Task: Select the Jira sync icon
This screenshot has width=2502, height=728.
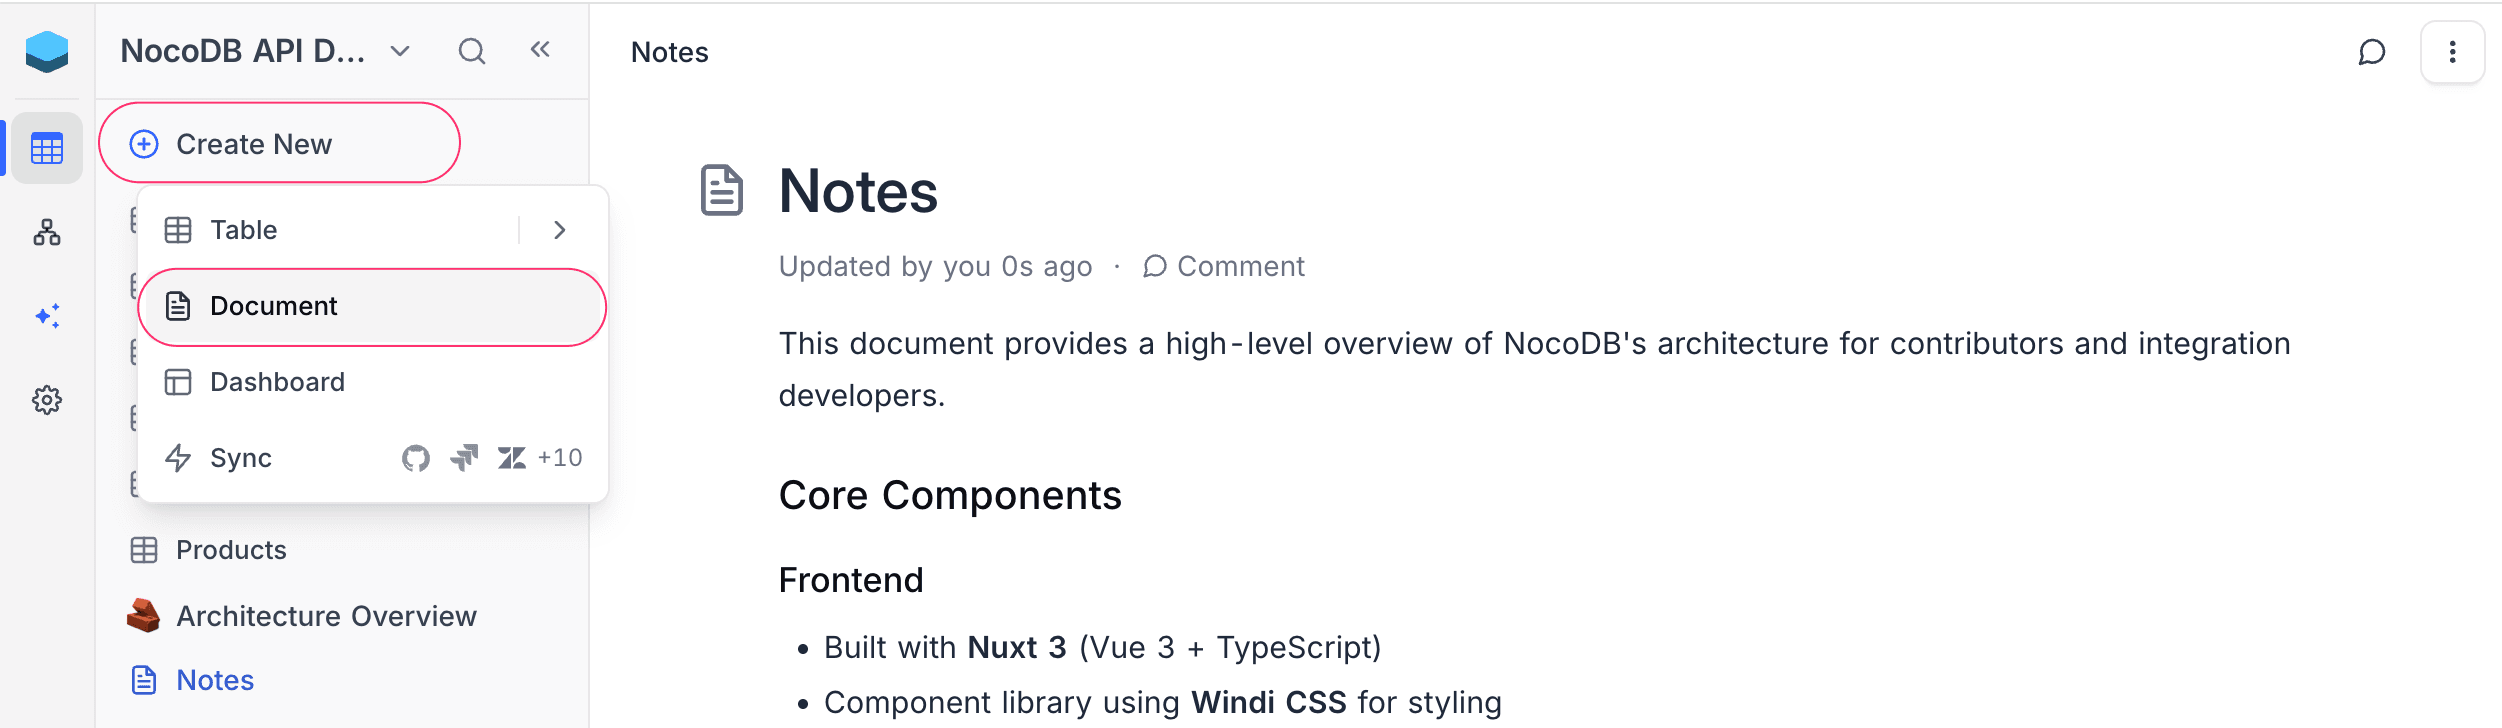Action: click(x=464, y=458)
